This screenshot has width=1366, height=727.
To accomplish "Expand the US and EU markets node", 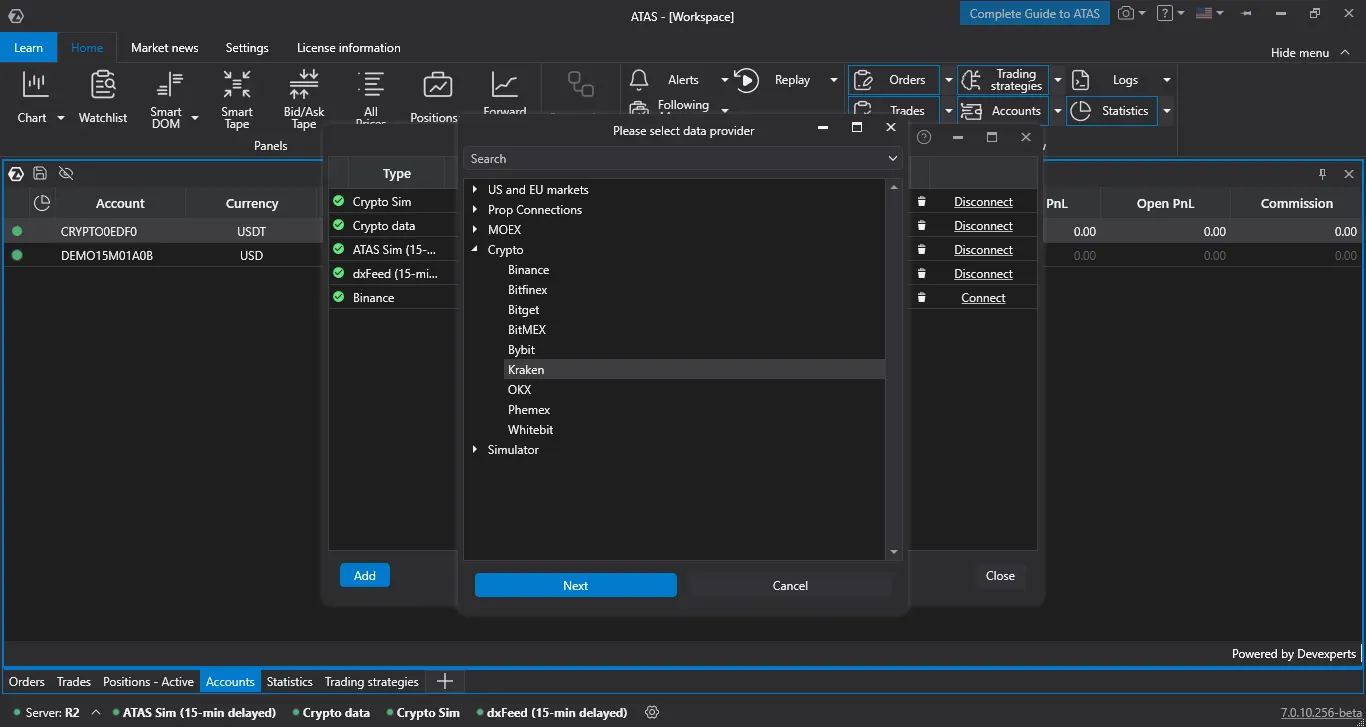I will tap(475, 190).
